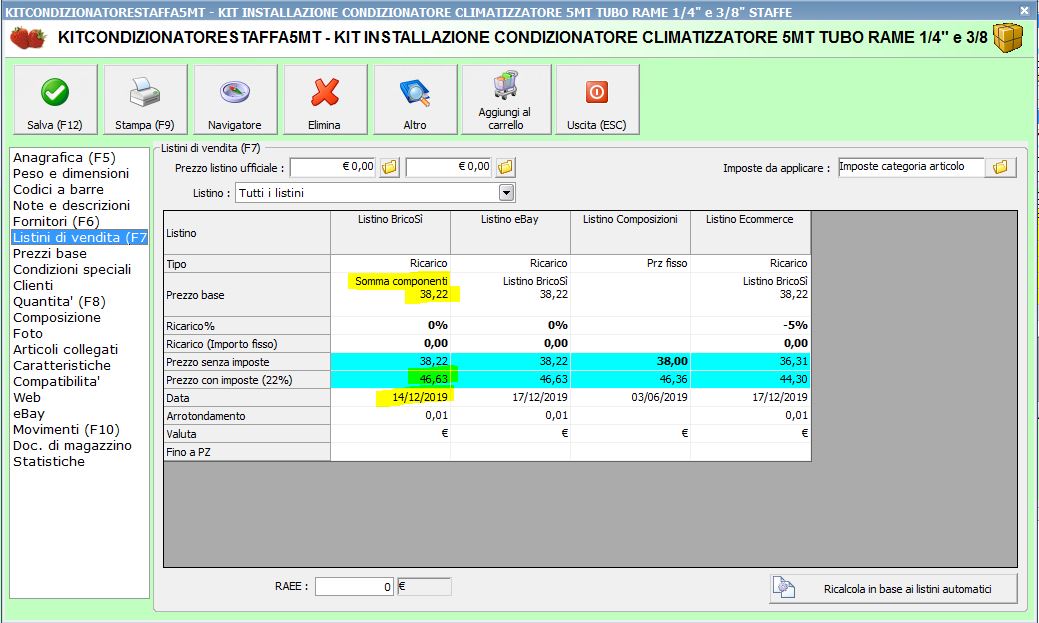1039x623 pixels.
Task: Click the Imposte categoria articolo field
Action: pyautogui.click(x=911, y=167)
